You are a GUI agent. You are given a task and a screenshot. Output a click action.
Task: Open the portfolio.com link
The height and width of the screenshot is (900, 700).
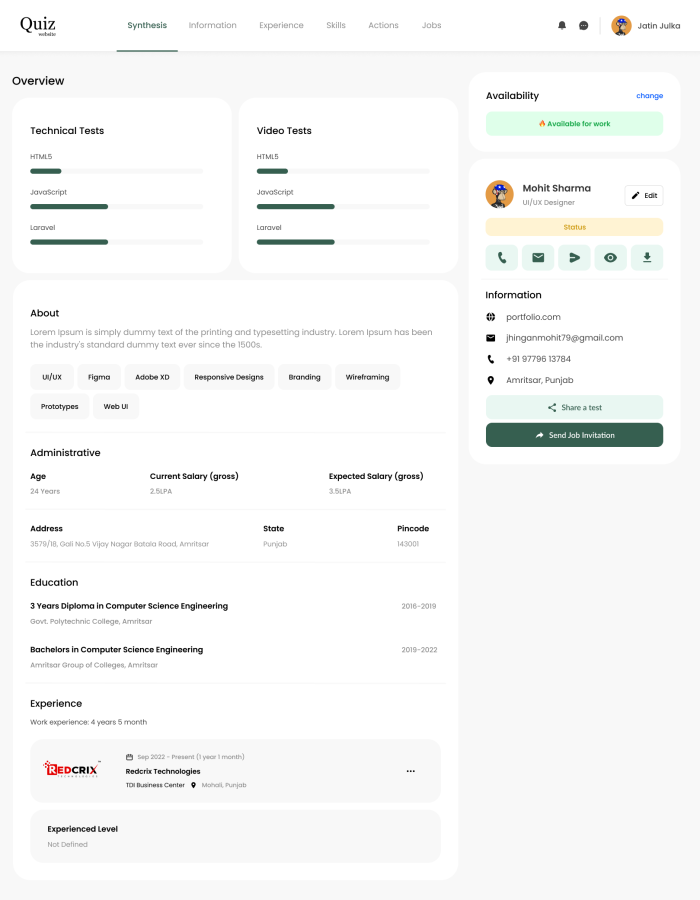[533, 317]
